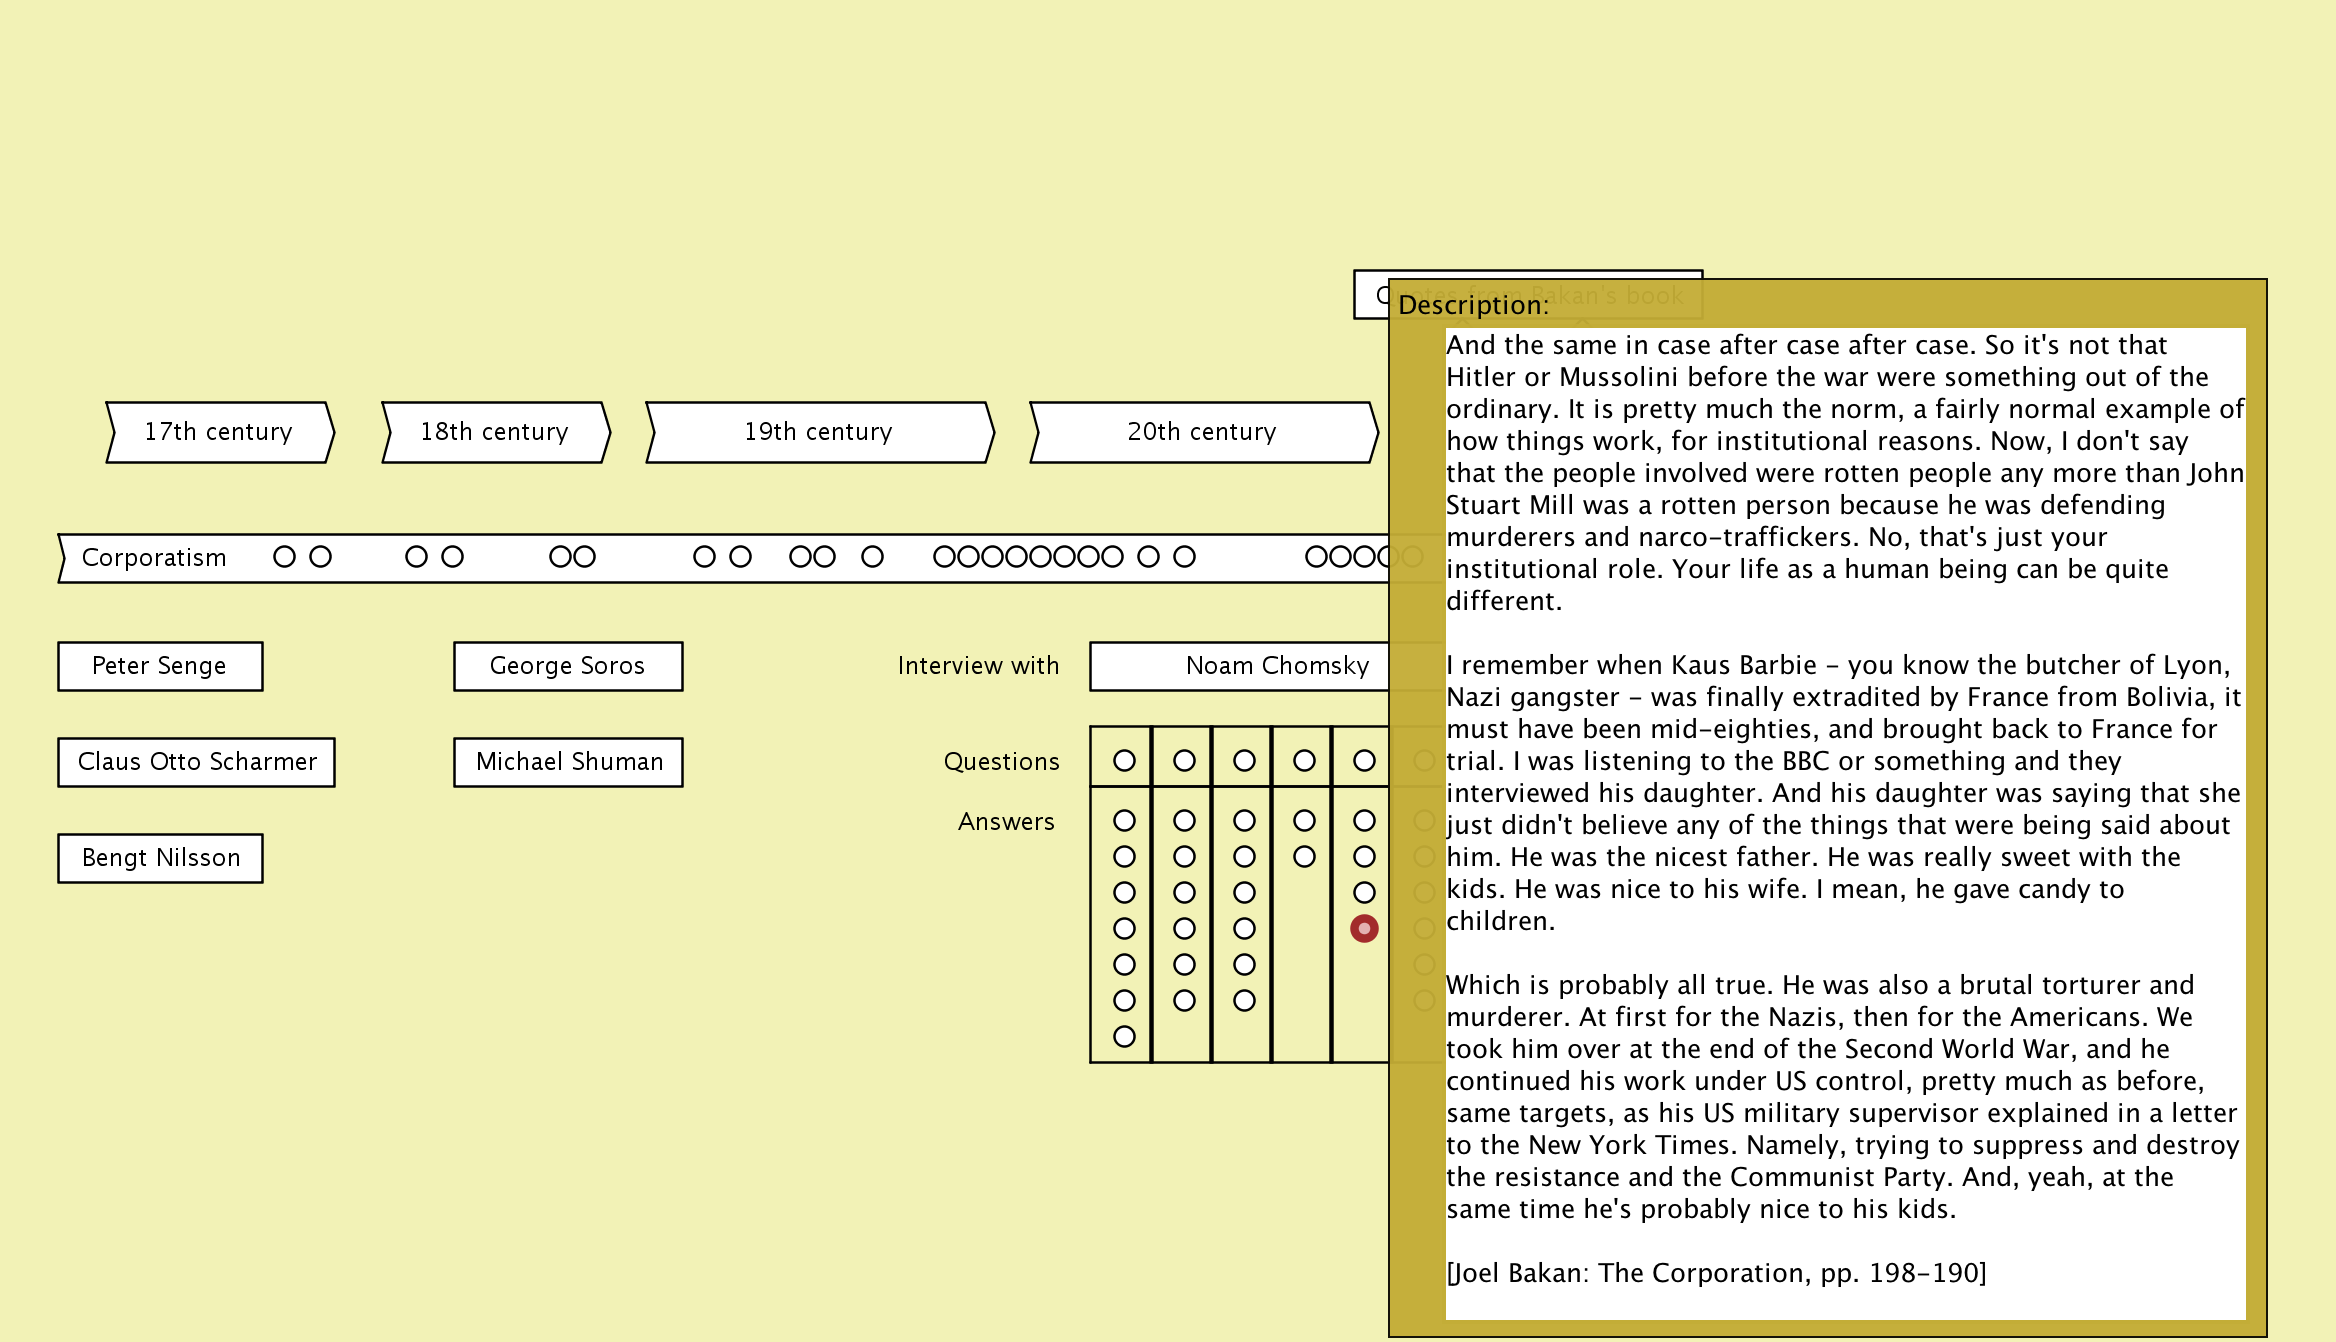Image resolution: width=2336 pixels, height=1342 pixels.
Task: Click the Corporatism timeline label
Action: (x=154, y=558)
